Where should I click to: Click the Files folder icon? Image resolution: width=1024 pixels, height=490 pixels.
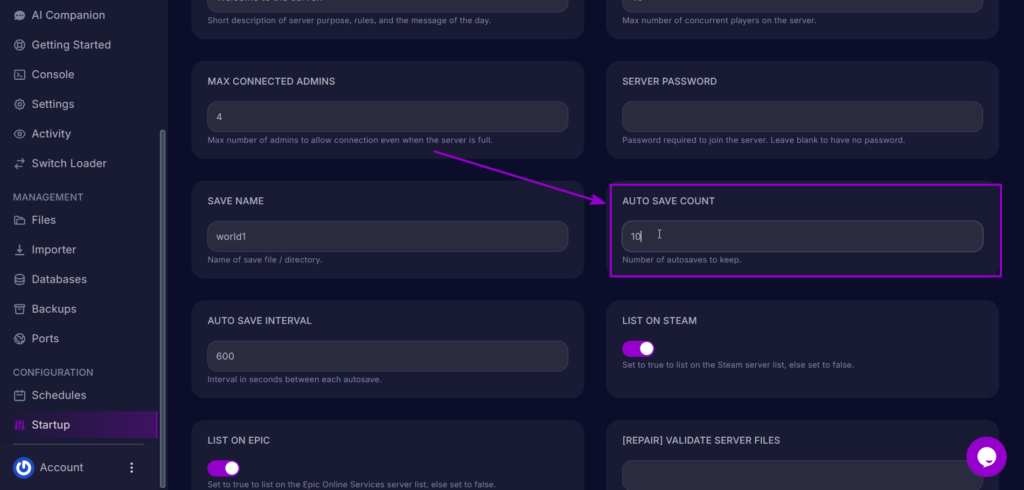[20, 220]
